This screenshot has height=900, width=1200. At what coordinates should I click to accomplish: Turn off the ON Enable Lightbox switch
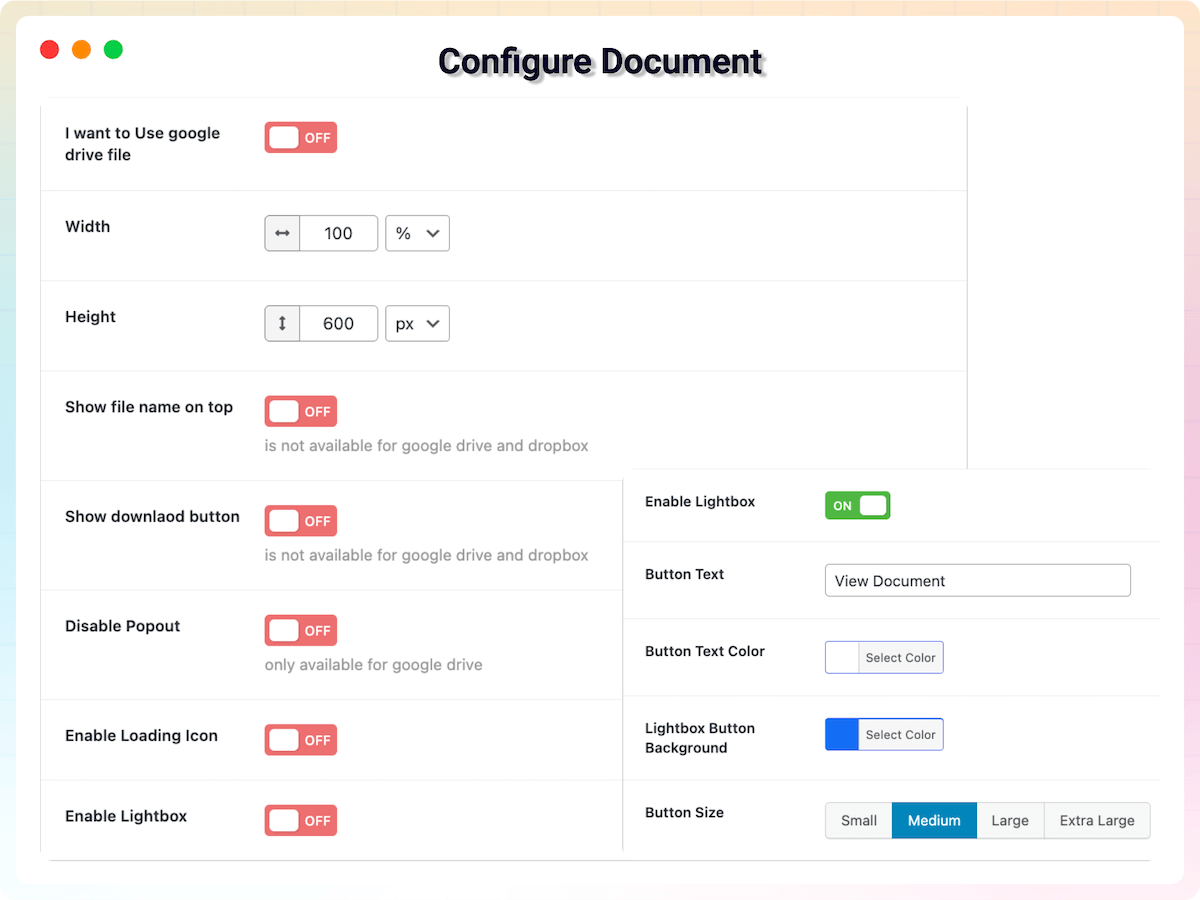[x=857, y=505]
